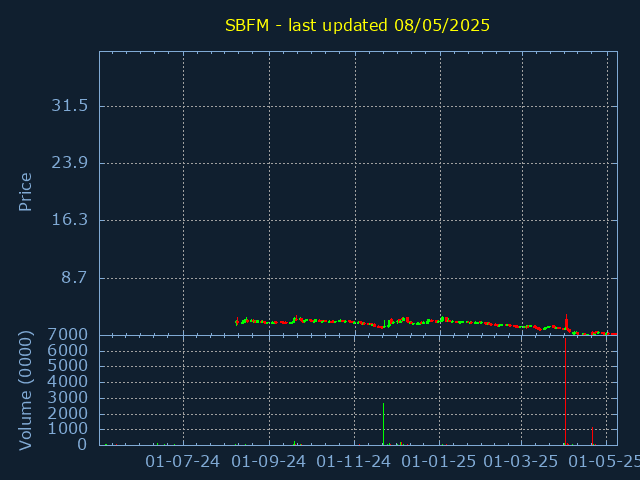The height and width of the screenshot is (480, 640).
Task: Select the 8.7 price axis label
Action: (x=74, y=278)
